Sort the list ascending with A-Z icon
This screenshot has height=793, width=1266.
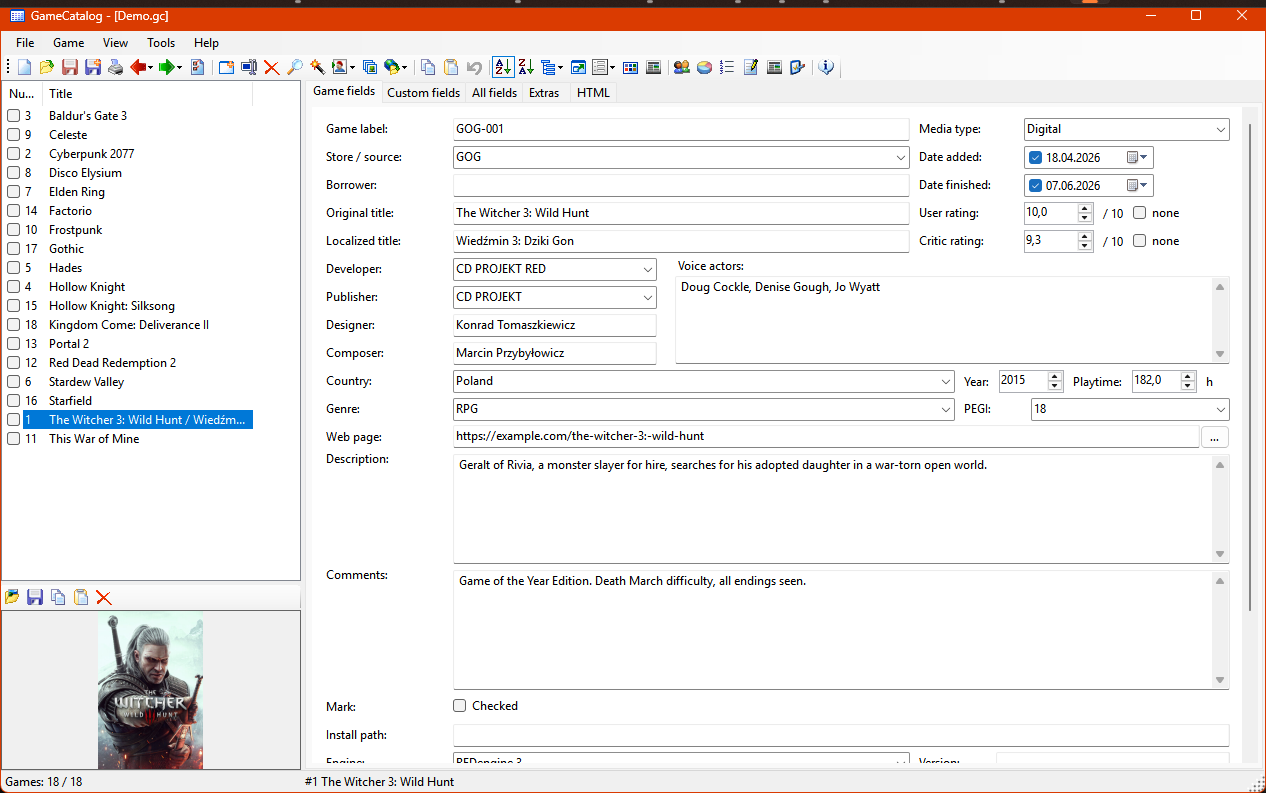pos(503,67)
